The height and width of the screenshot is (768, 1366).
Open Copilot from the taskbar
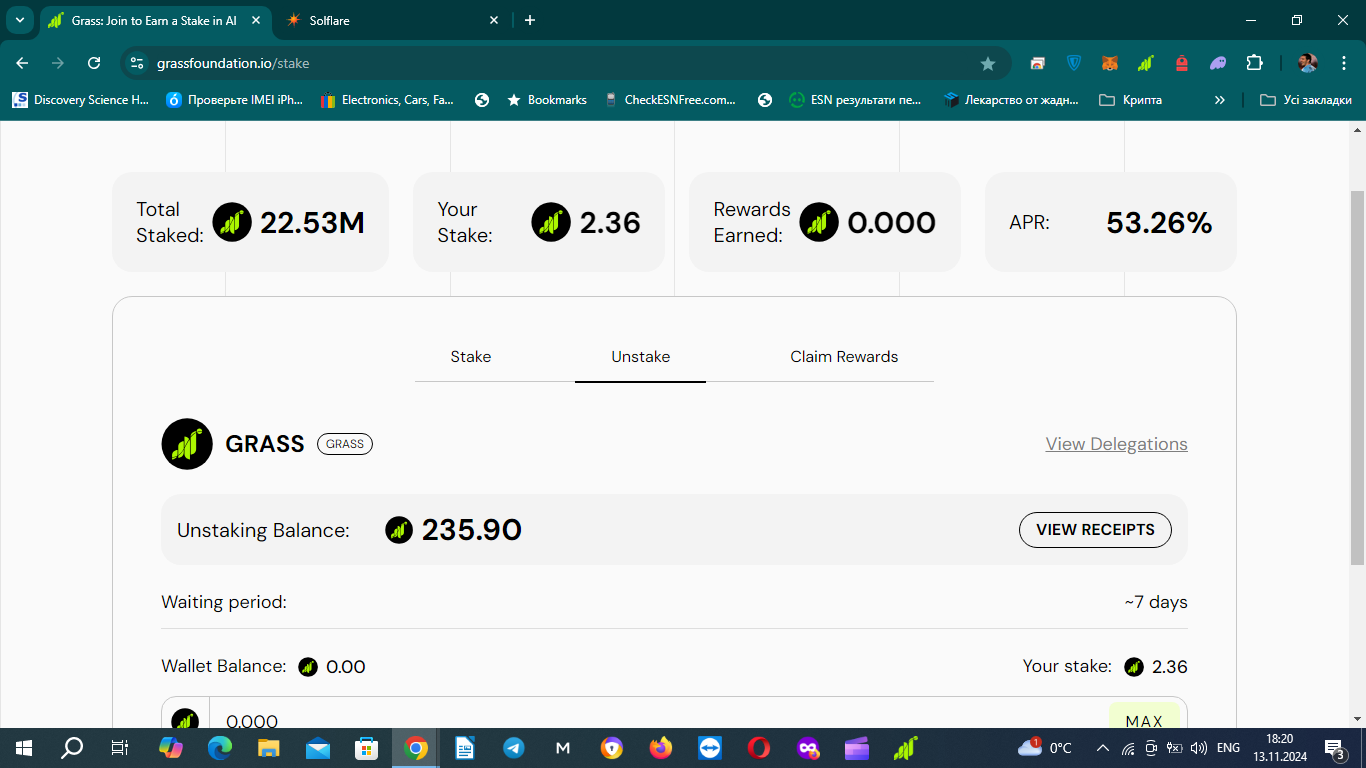coord(171,748)
